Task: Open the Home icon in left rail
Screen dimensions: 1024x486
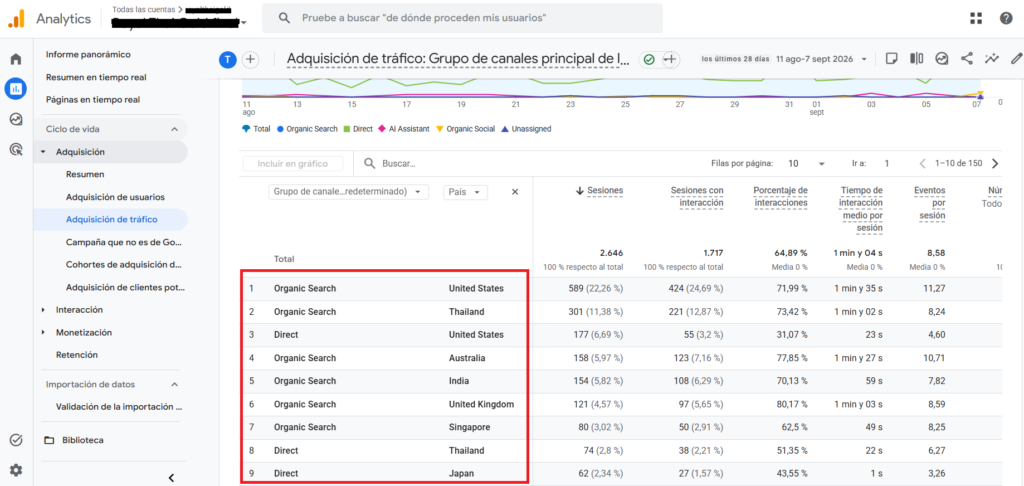Action: pyautogui.click(x=16, y=59)
